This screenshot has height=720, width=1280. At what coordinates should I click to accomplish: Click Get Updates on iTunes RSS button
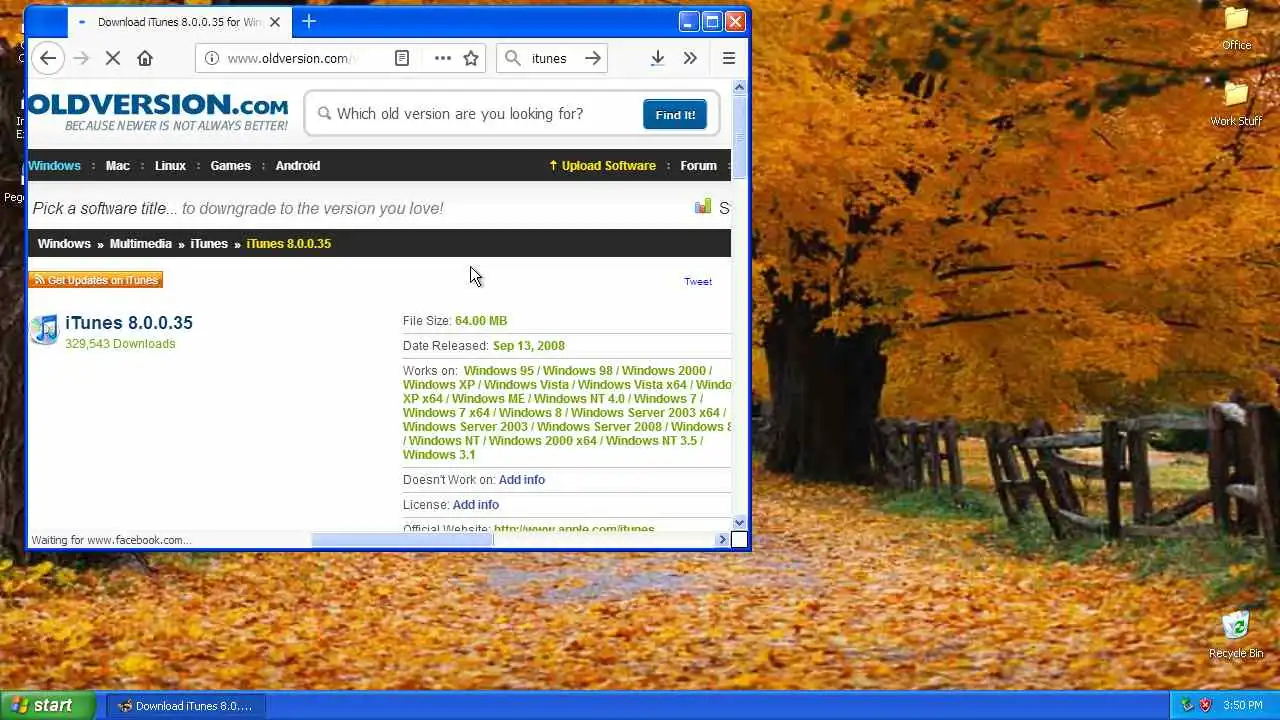[96, 280]
